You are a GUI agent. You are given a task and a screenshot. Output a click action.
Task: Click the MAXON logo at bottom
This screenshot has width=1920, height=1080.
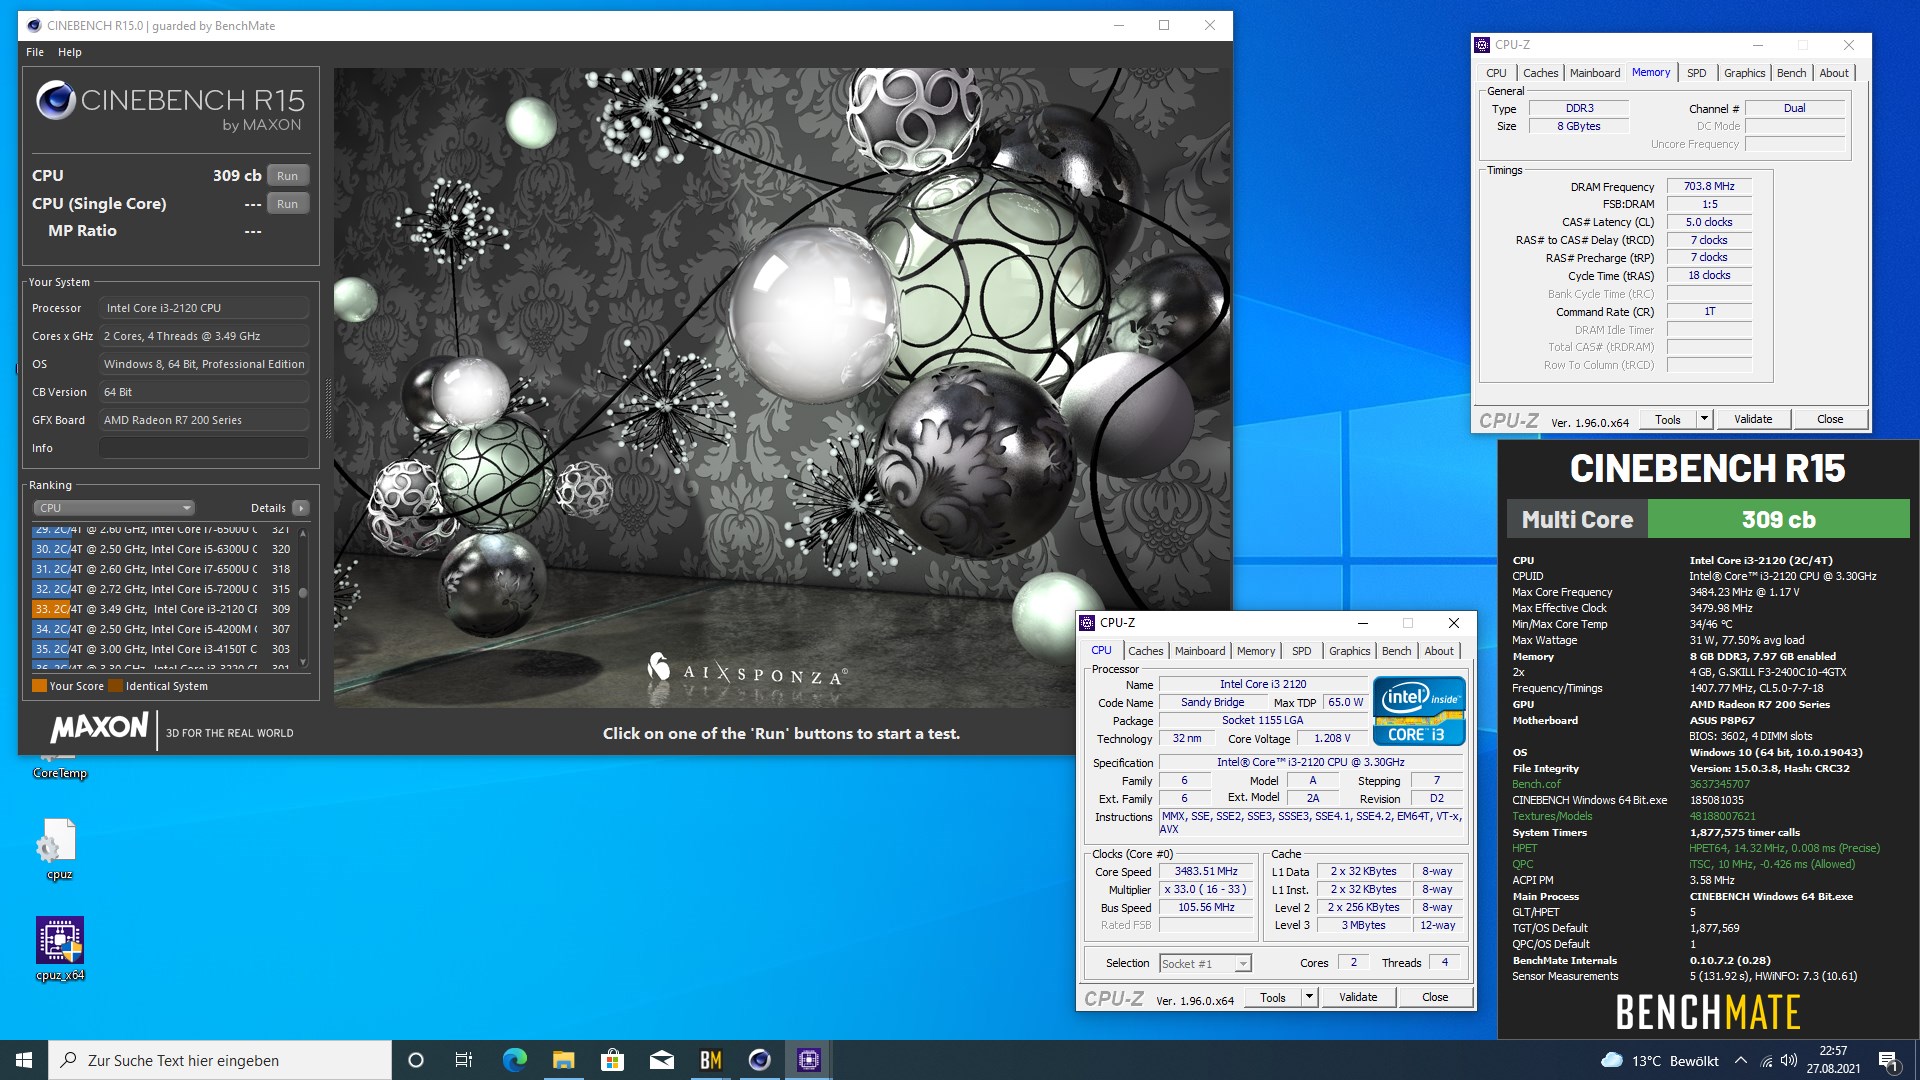pyautogui.click(x=100, y=727)
